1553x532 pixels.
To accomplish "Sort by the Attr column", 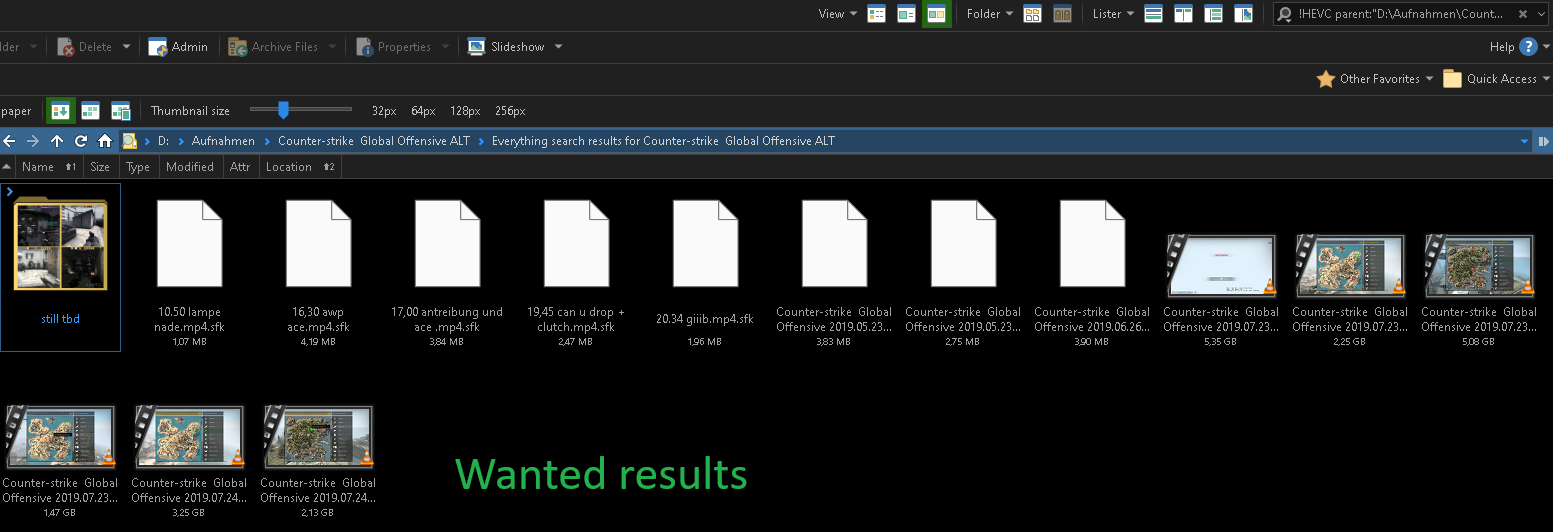I will coord(240,167).
